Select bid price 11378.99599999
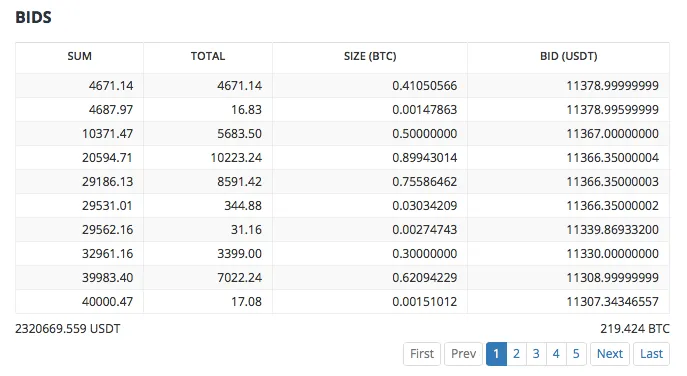The width and height of the screenshot is (687, 376). [613, 110]
